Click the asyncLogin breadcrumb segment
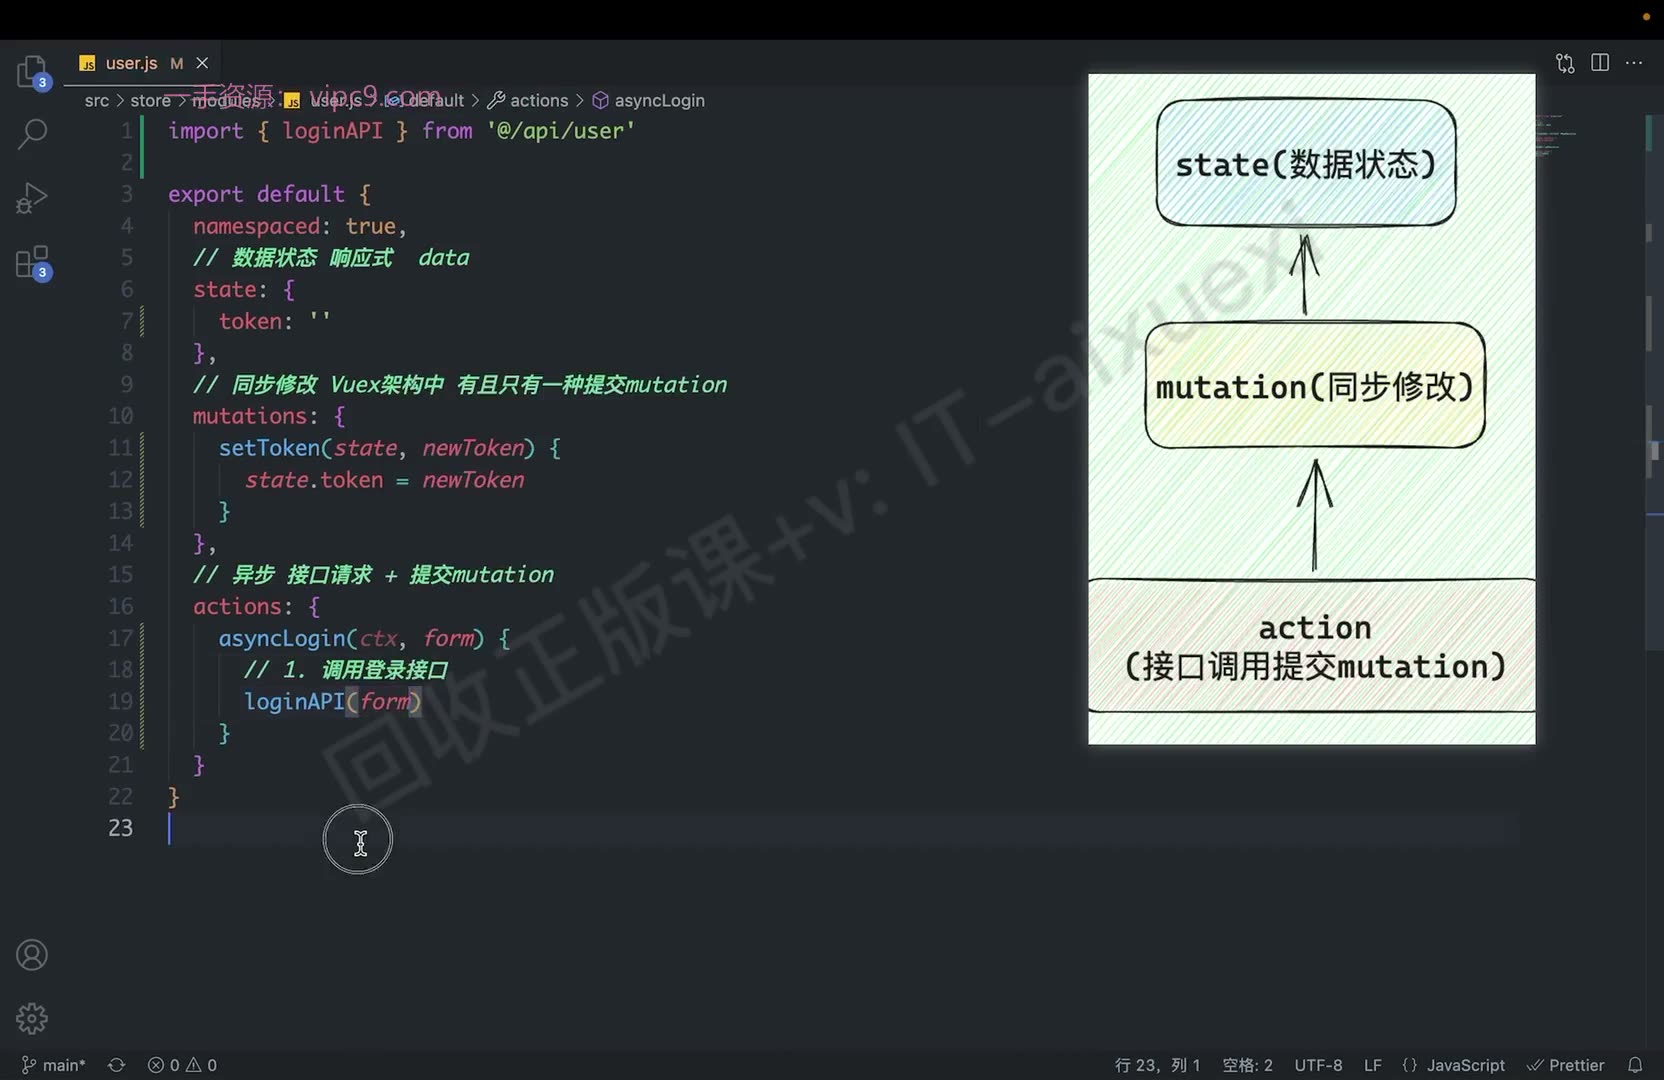The width and height of the screenshot is (1664, 1080). [649, 100]
